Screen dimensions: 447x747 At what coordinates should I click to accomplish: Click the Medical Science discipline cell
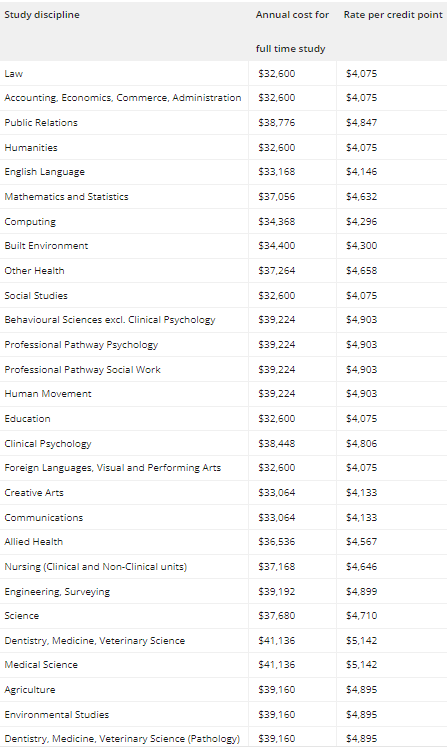coord(41,665)
